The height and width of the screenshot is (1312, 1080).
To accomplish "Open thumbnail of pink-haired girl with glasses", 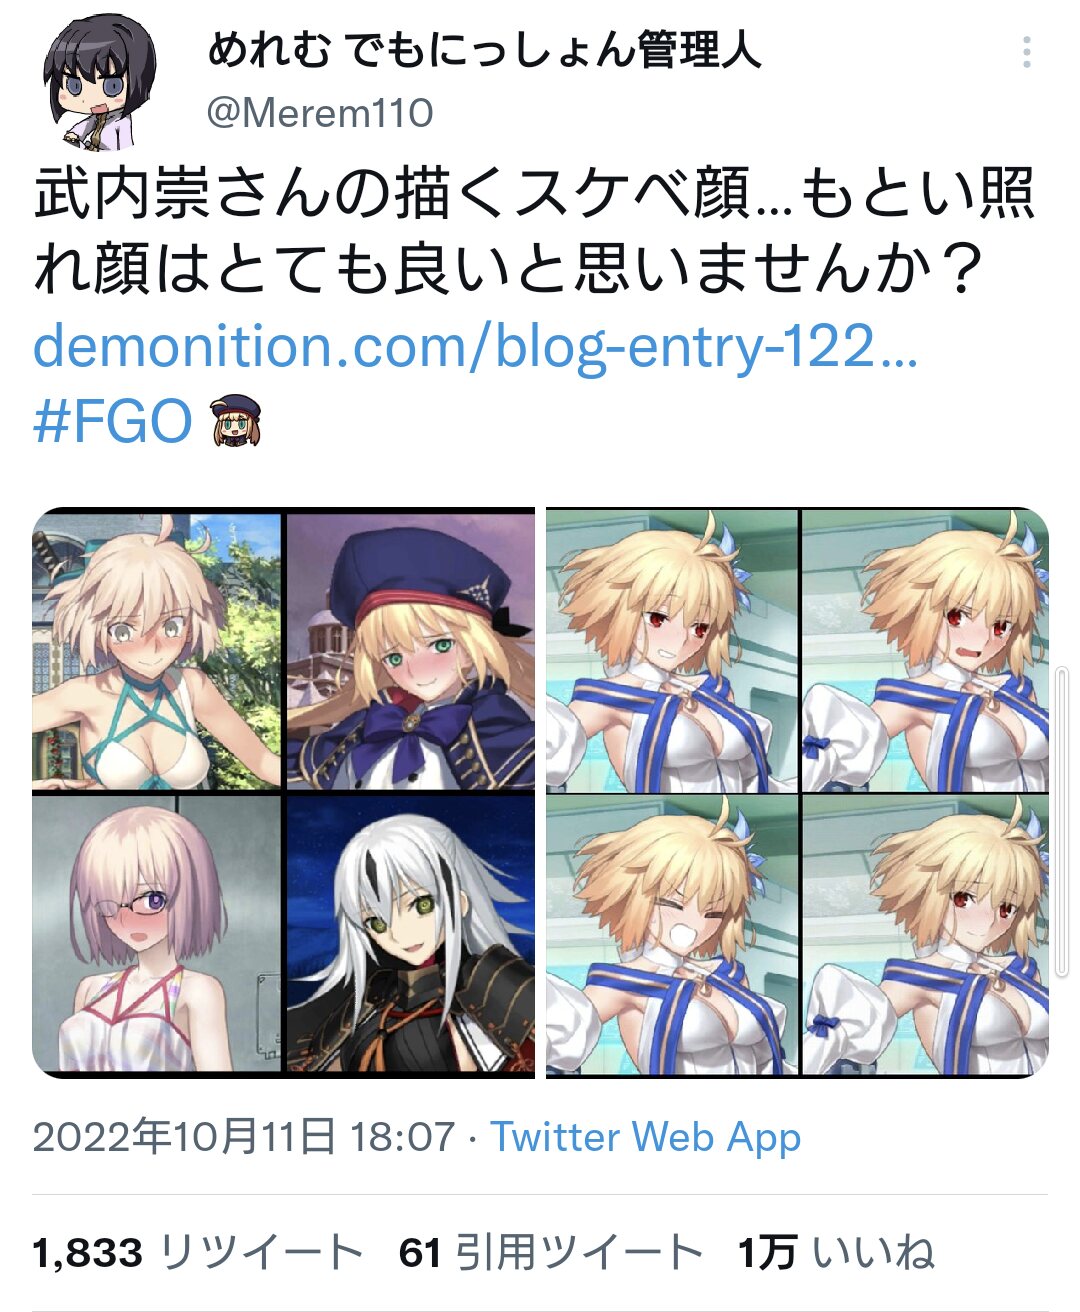I will [x=157, y=934].
